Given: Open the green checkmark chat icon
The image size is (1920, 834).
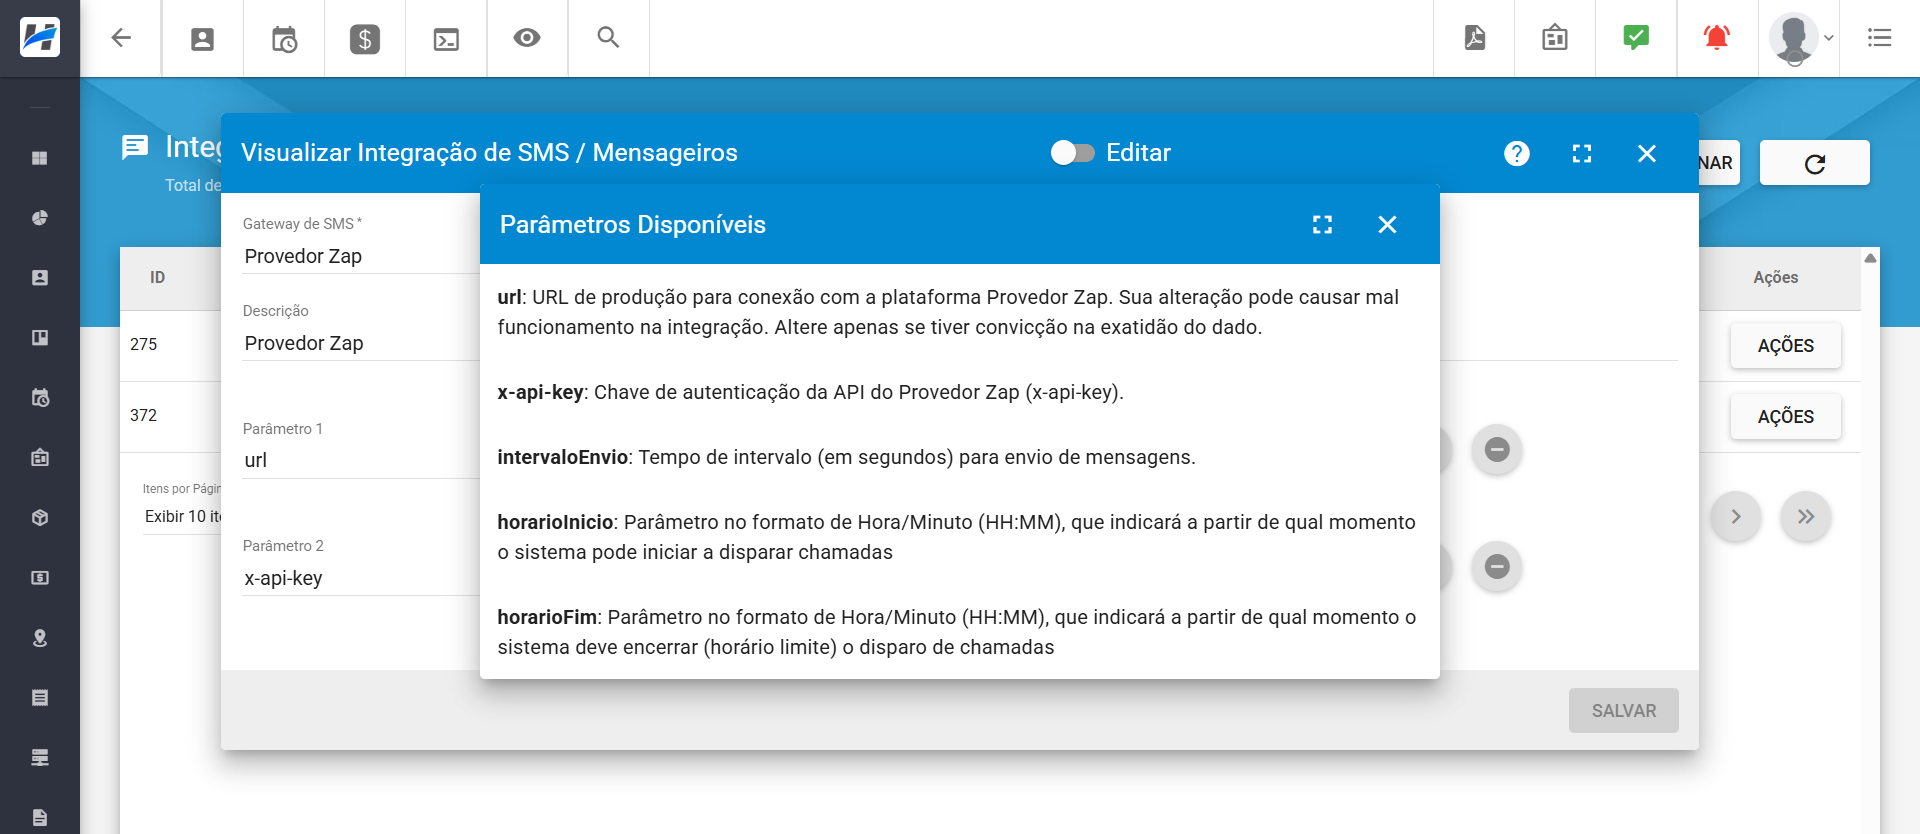Looking at the screenshot, I should (1636, 38).
